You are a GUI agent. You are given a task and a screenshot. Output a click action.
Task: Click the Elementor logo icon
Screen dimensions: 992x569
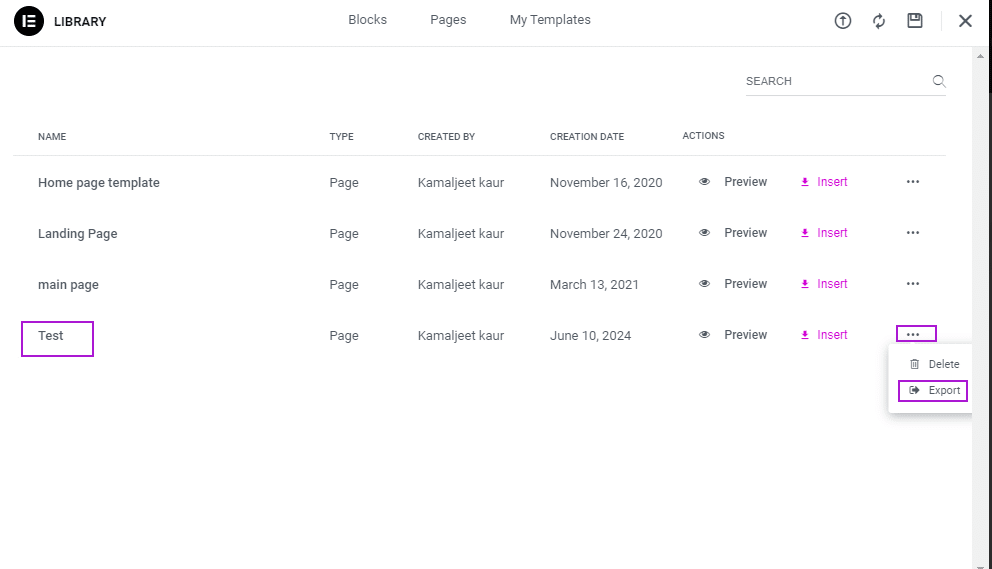point(29,21)
